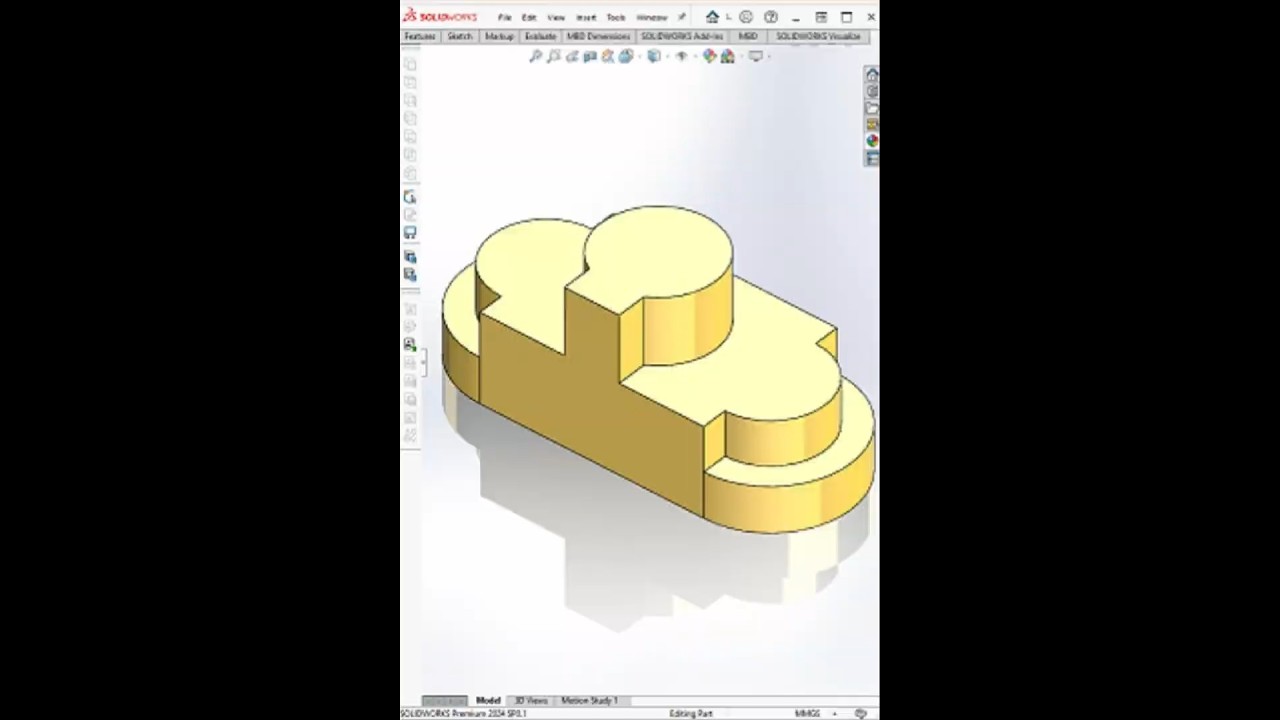The height and width of the screenshot is (720, 1280).
Task: Click the dark blue tool icon under the rotate-arrow icon
Action: 410,232
